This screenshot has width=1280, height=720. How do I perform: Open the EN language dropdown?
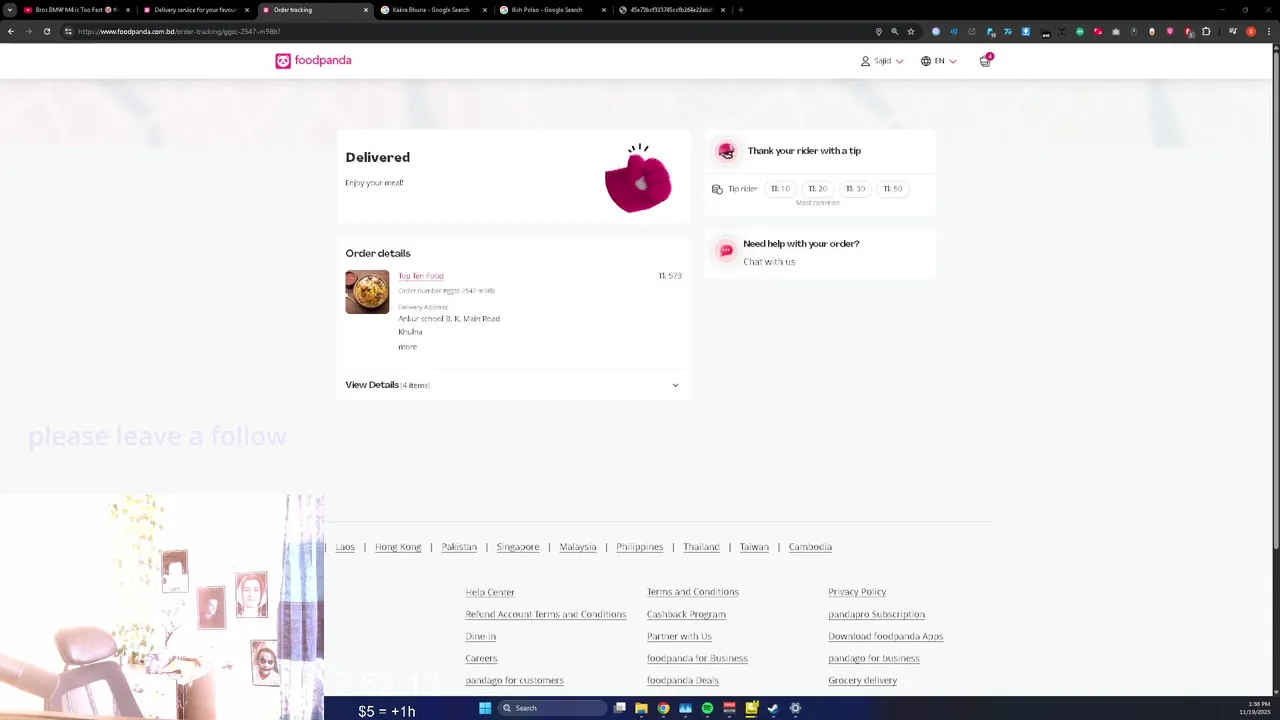click(x=939, y=61)
